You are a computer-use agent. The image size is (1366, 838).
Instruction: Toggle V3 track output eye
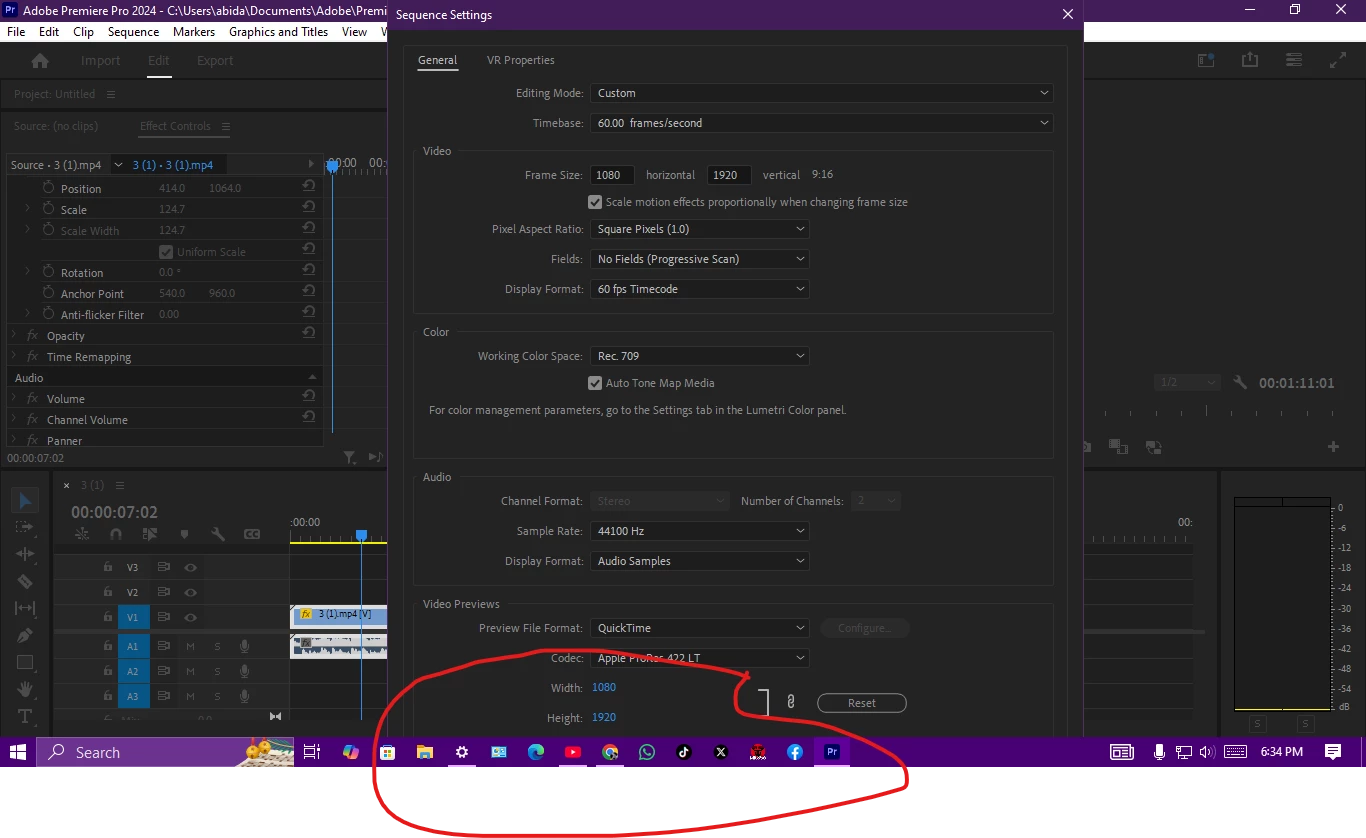(x=190, y=567)
